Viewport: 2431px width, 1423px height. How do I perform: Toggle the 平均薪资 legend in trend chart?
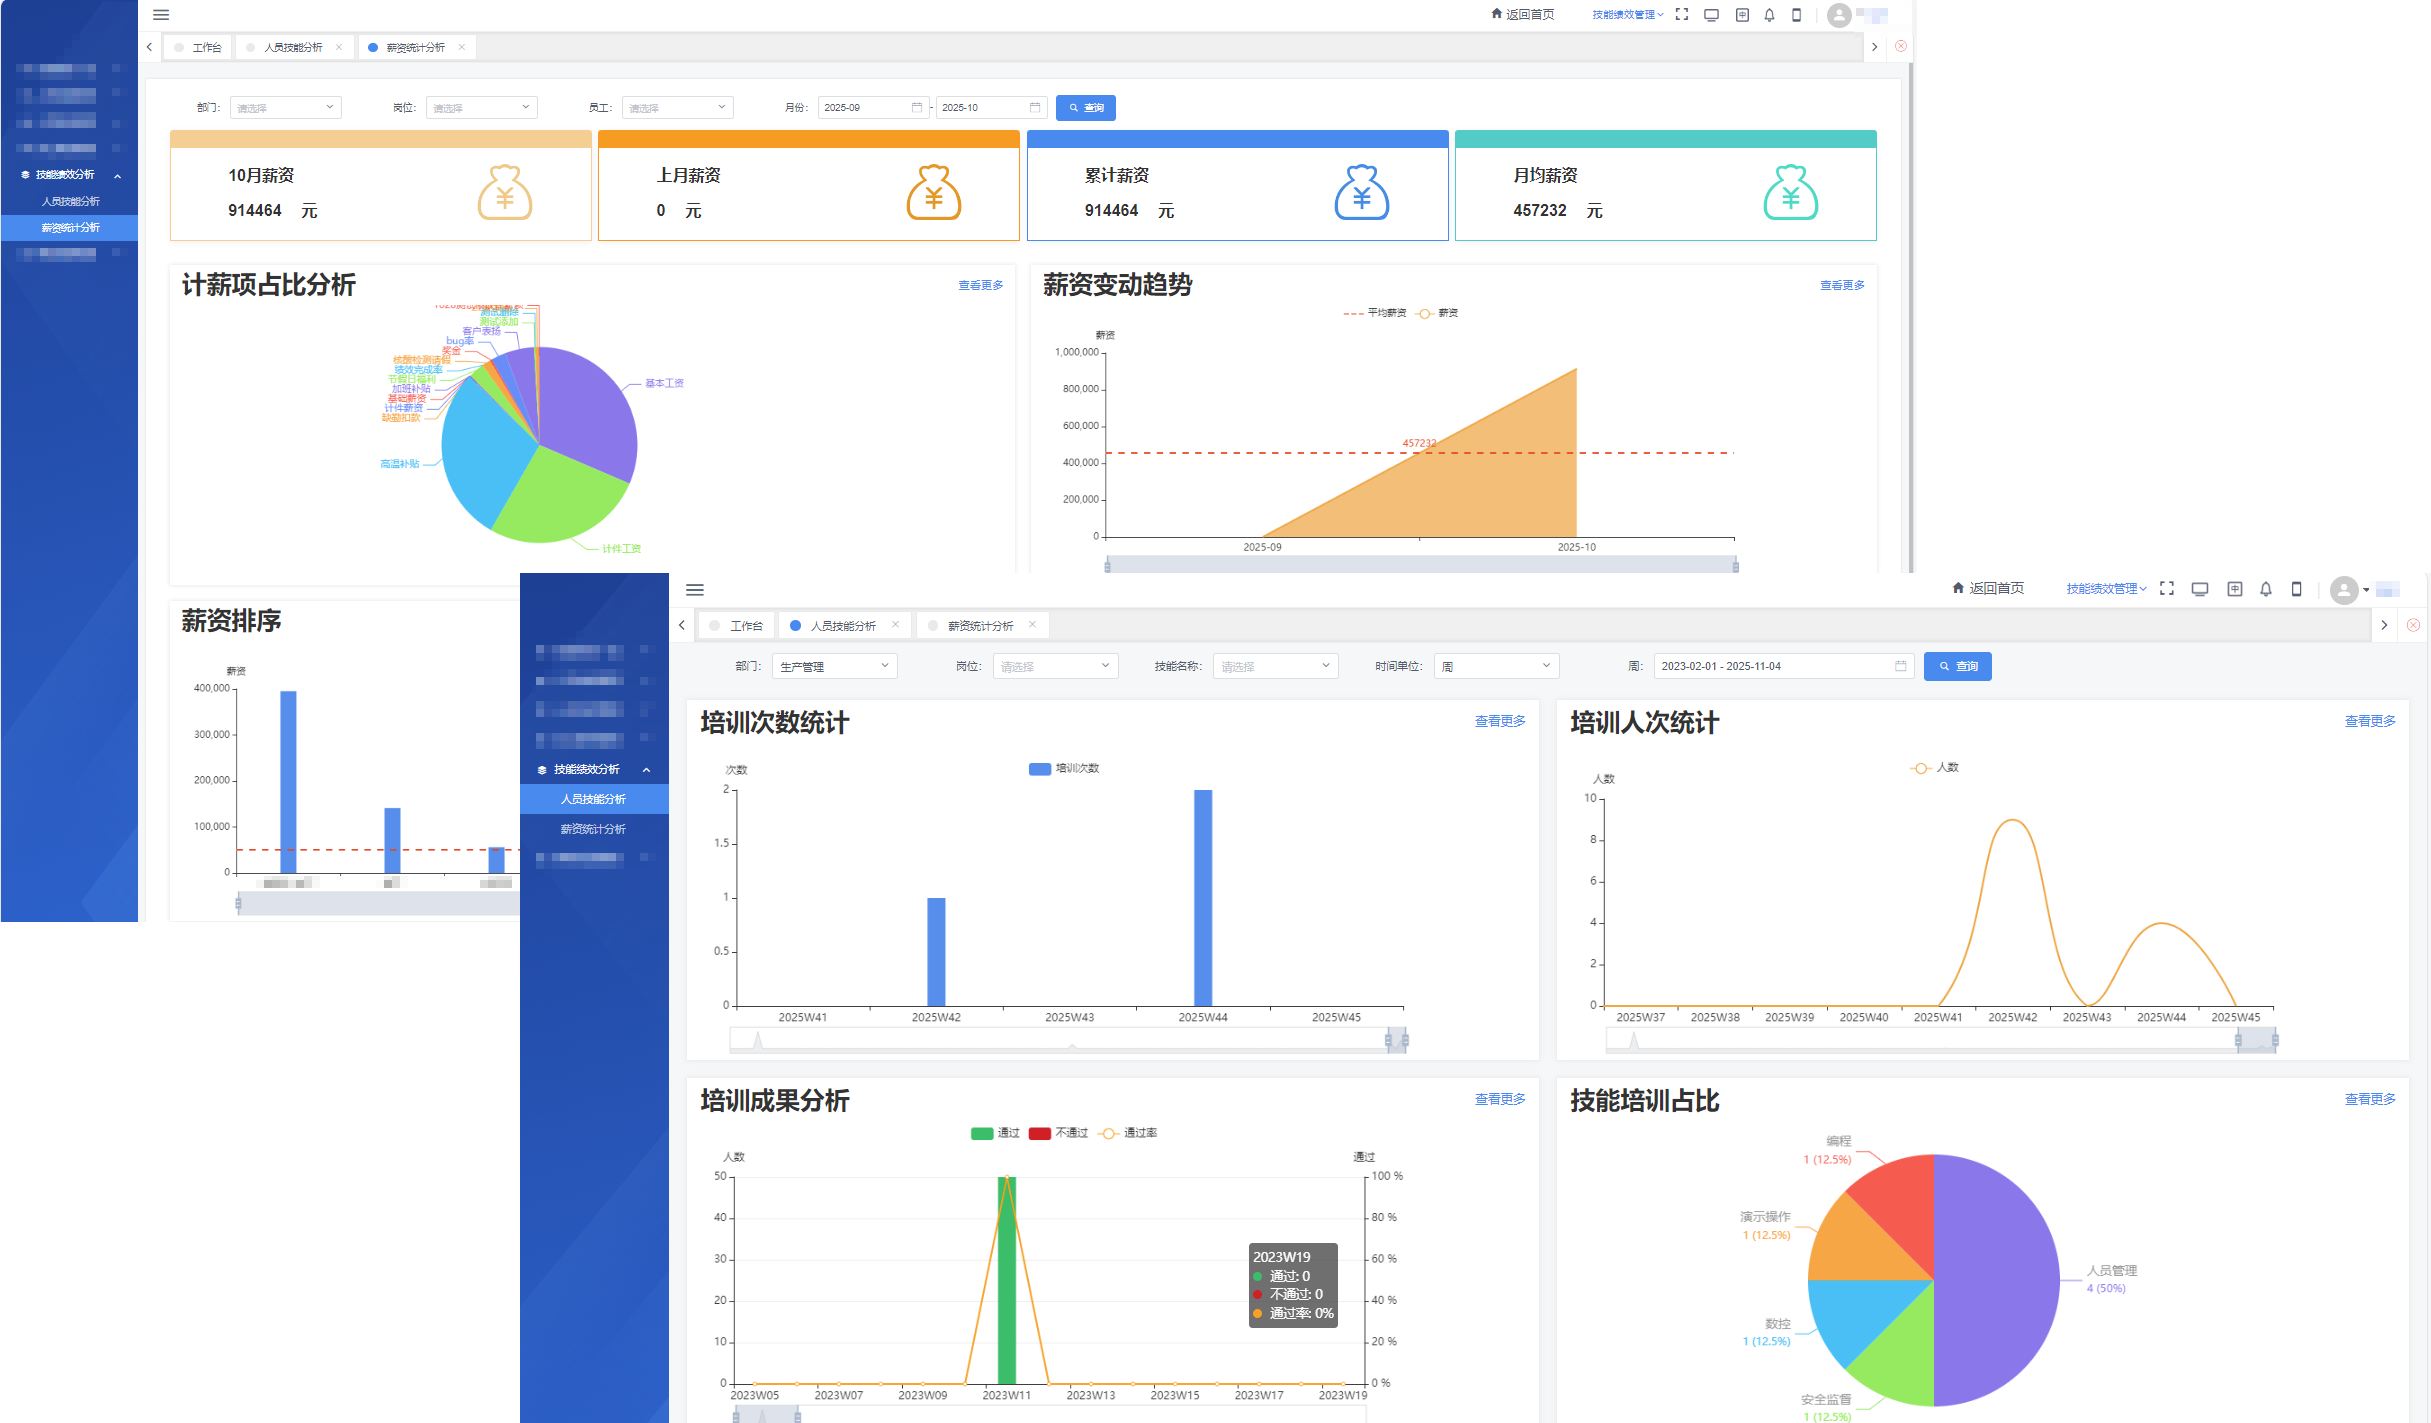pyautogui.click(x=1375, y=313)
